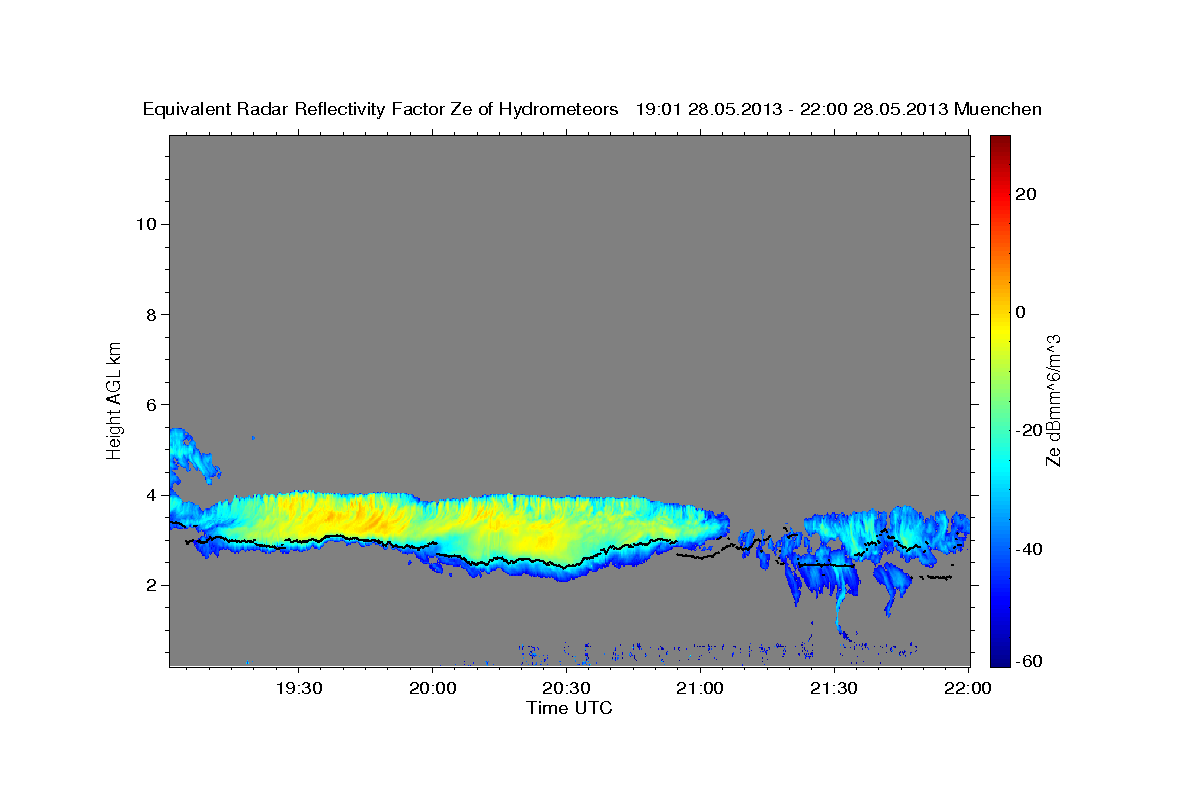Click the 'Ze dBmm^6/m^3' colorbar unit label
1200x800 pixels.
tap(1052, 400)
